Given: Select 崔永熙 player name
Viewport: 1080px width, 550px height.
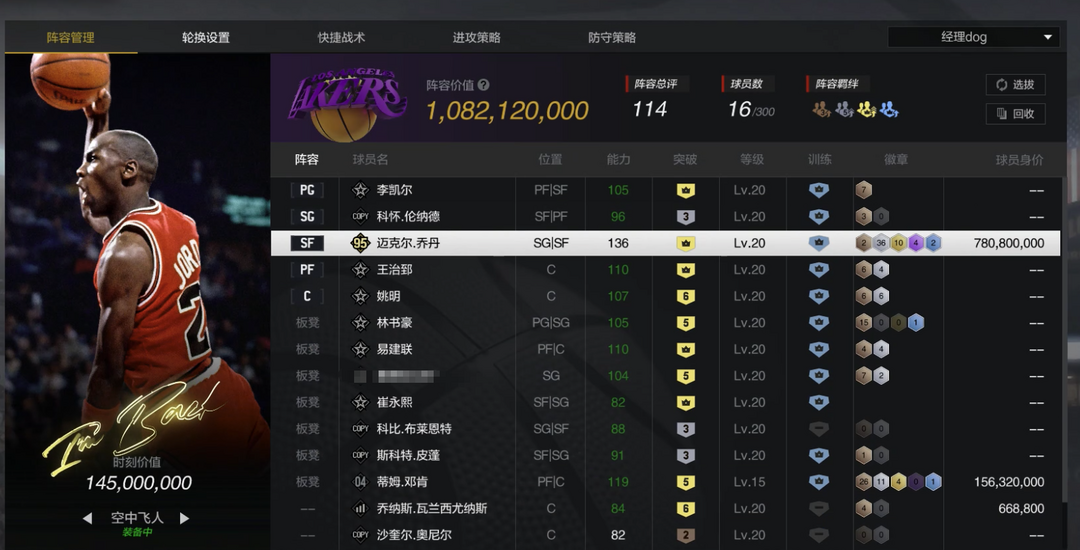Looking at the screenshot, I should 395,403.
